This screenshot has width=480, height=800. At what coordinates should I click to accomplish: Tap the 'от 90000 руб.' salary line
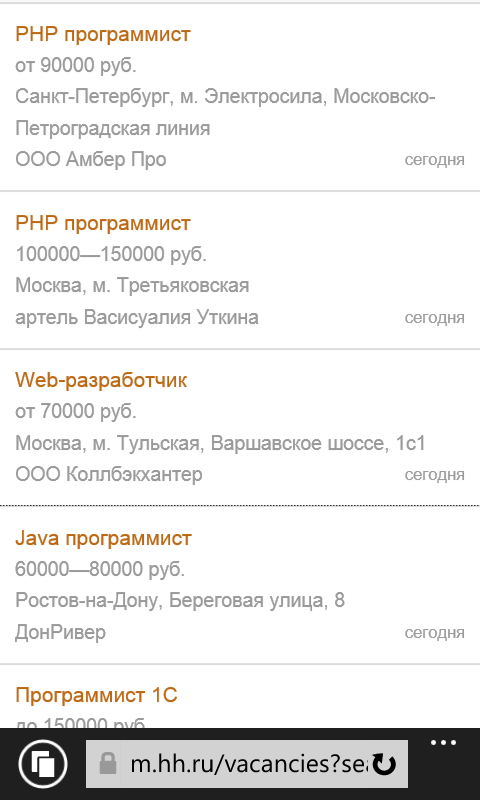click(76, 66)
